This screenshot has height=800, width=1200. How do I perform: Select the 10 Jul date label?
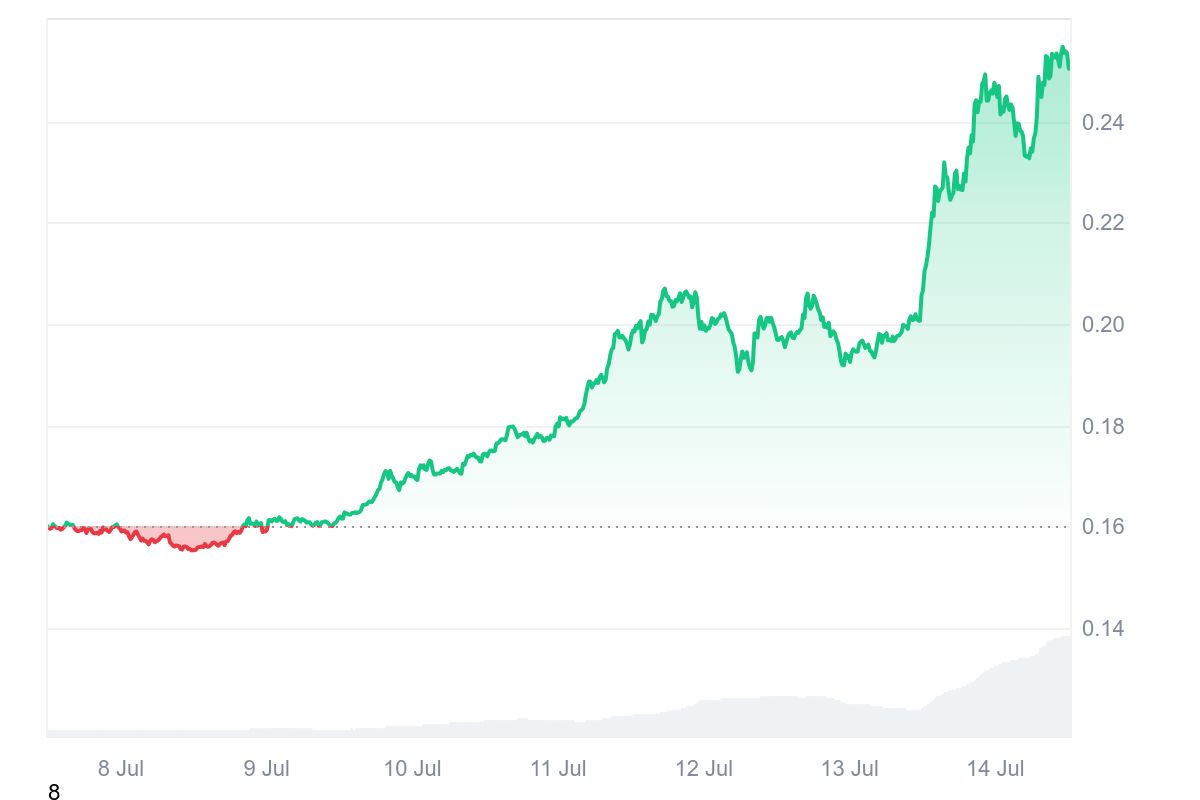point(413,769)
